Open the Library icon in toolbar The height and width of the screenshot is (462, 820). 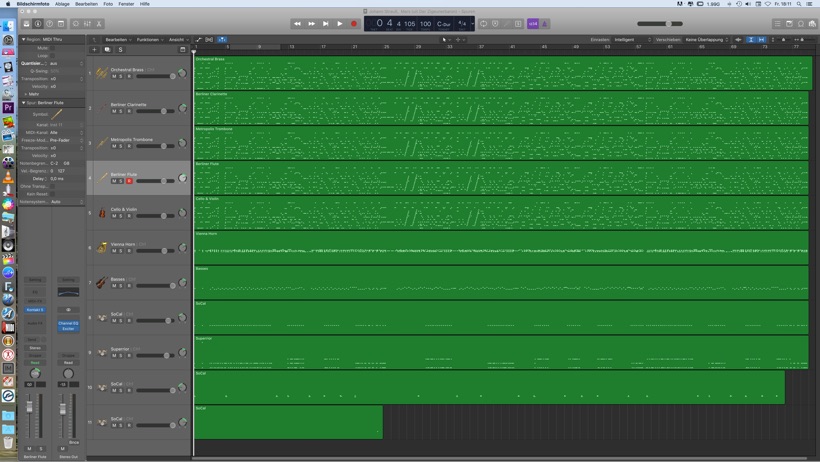pos(26,23)
